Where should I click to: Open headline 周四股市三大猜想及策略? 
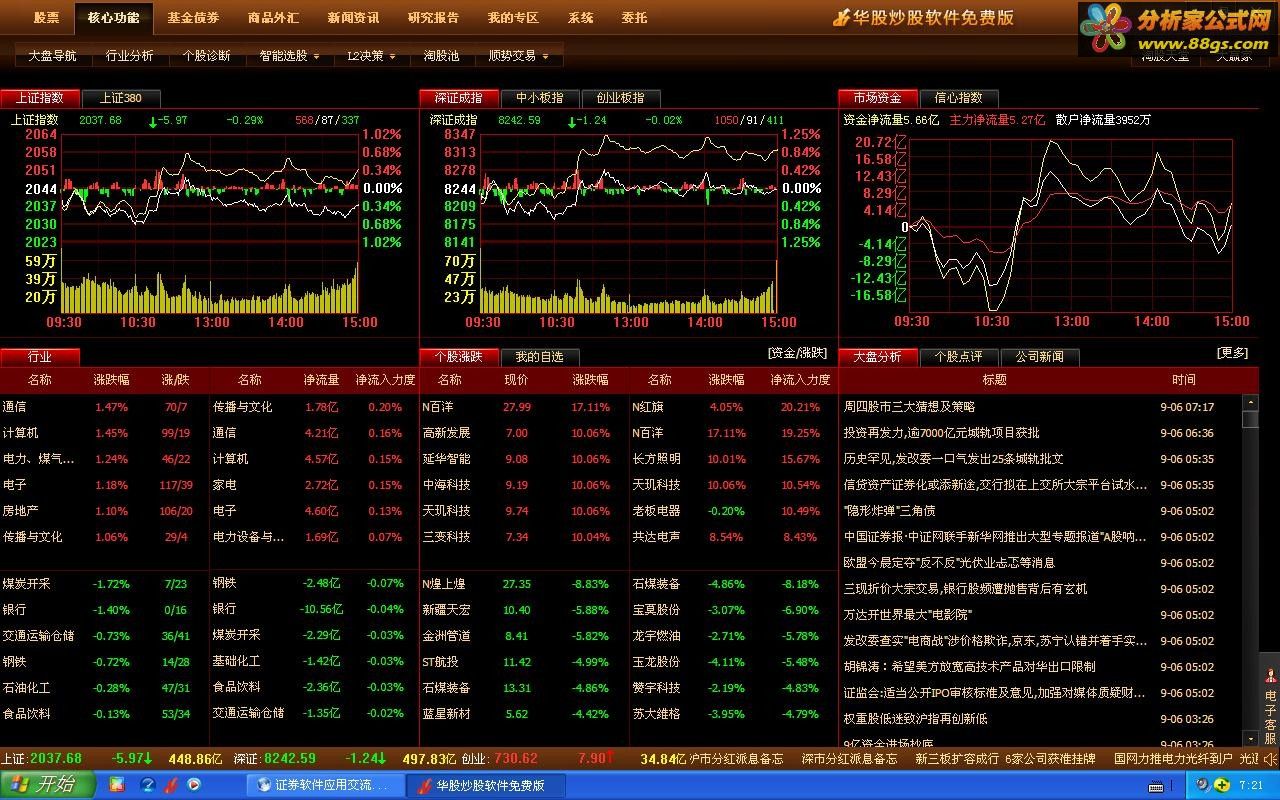(909, 407)
